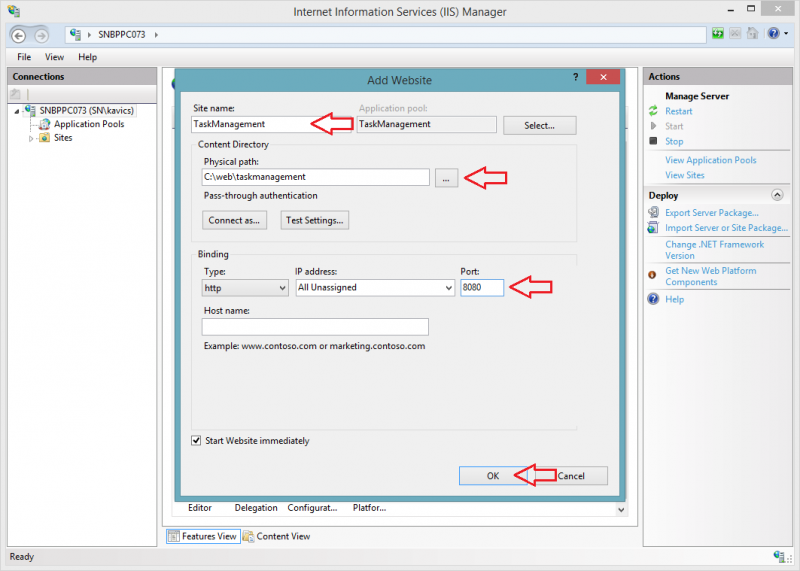Click the Stop loading icon in toolbar
Viewport: 800px width, 571px height.
(x=735, y=34)
